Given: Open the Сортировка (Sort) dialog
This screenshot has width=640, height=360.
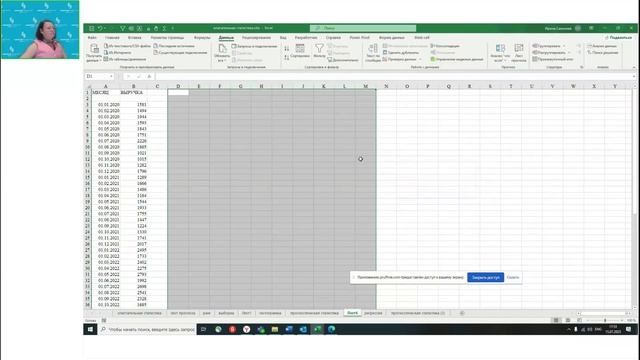Looking at the screenshot, I should point(300,51).
